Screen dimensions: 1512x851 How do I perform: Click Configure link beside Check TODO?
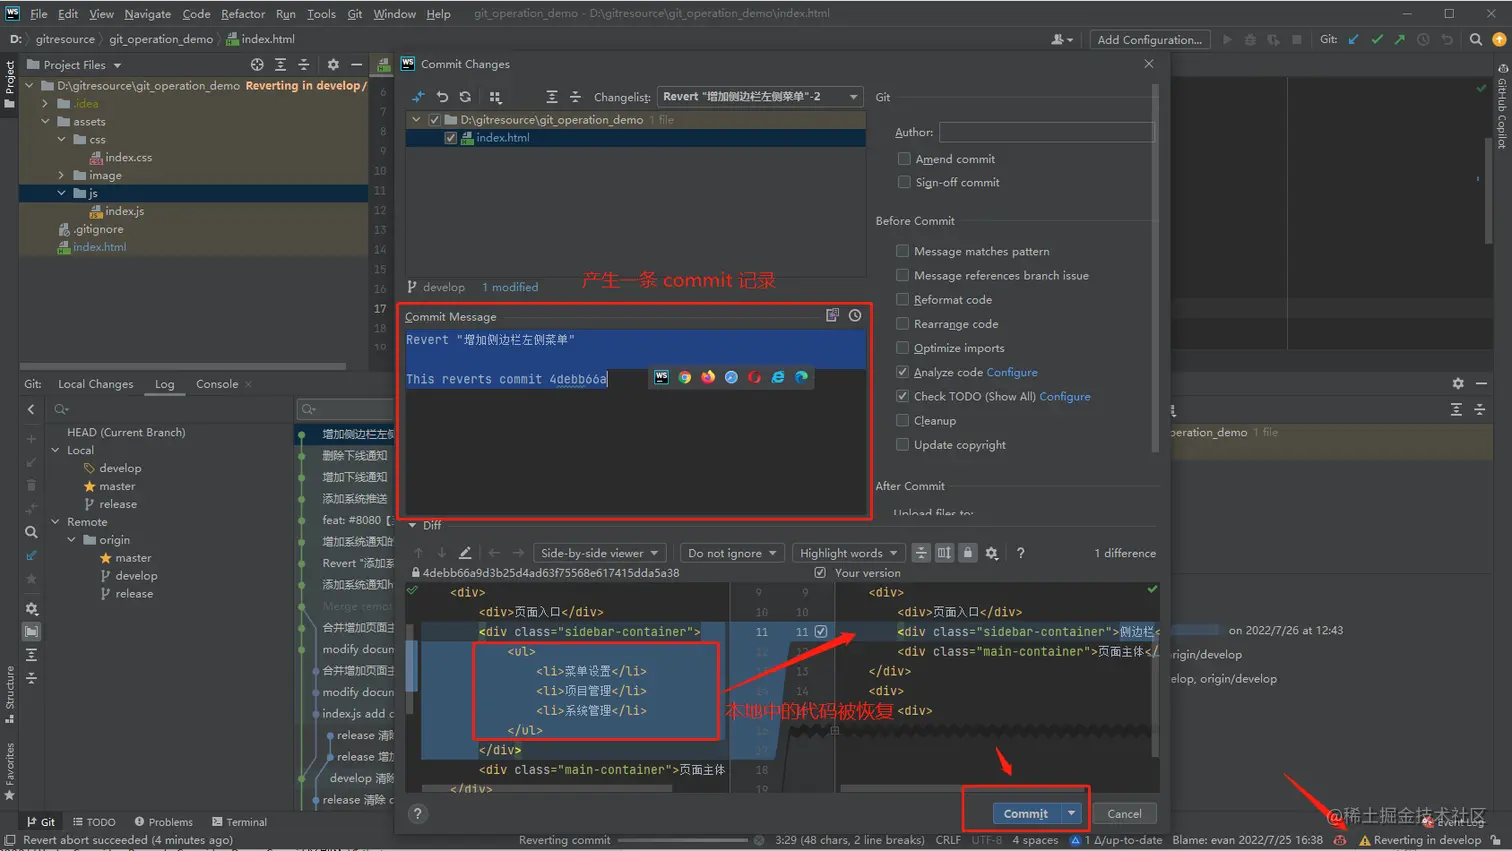click(1065, 396)
